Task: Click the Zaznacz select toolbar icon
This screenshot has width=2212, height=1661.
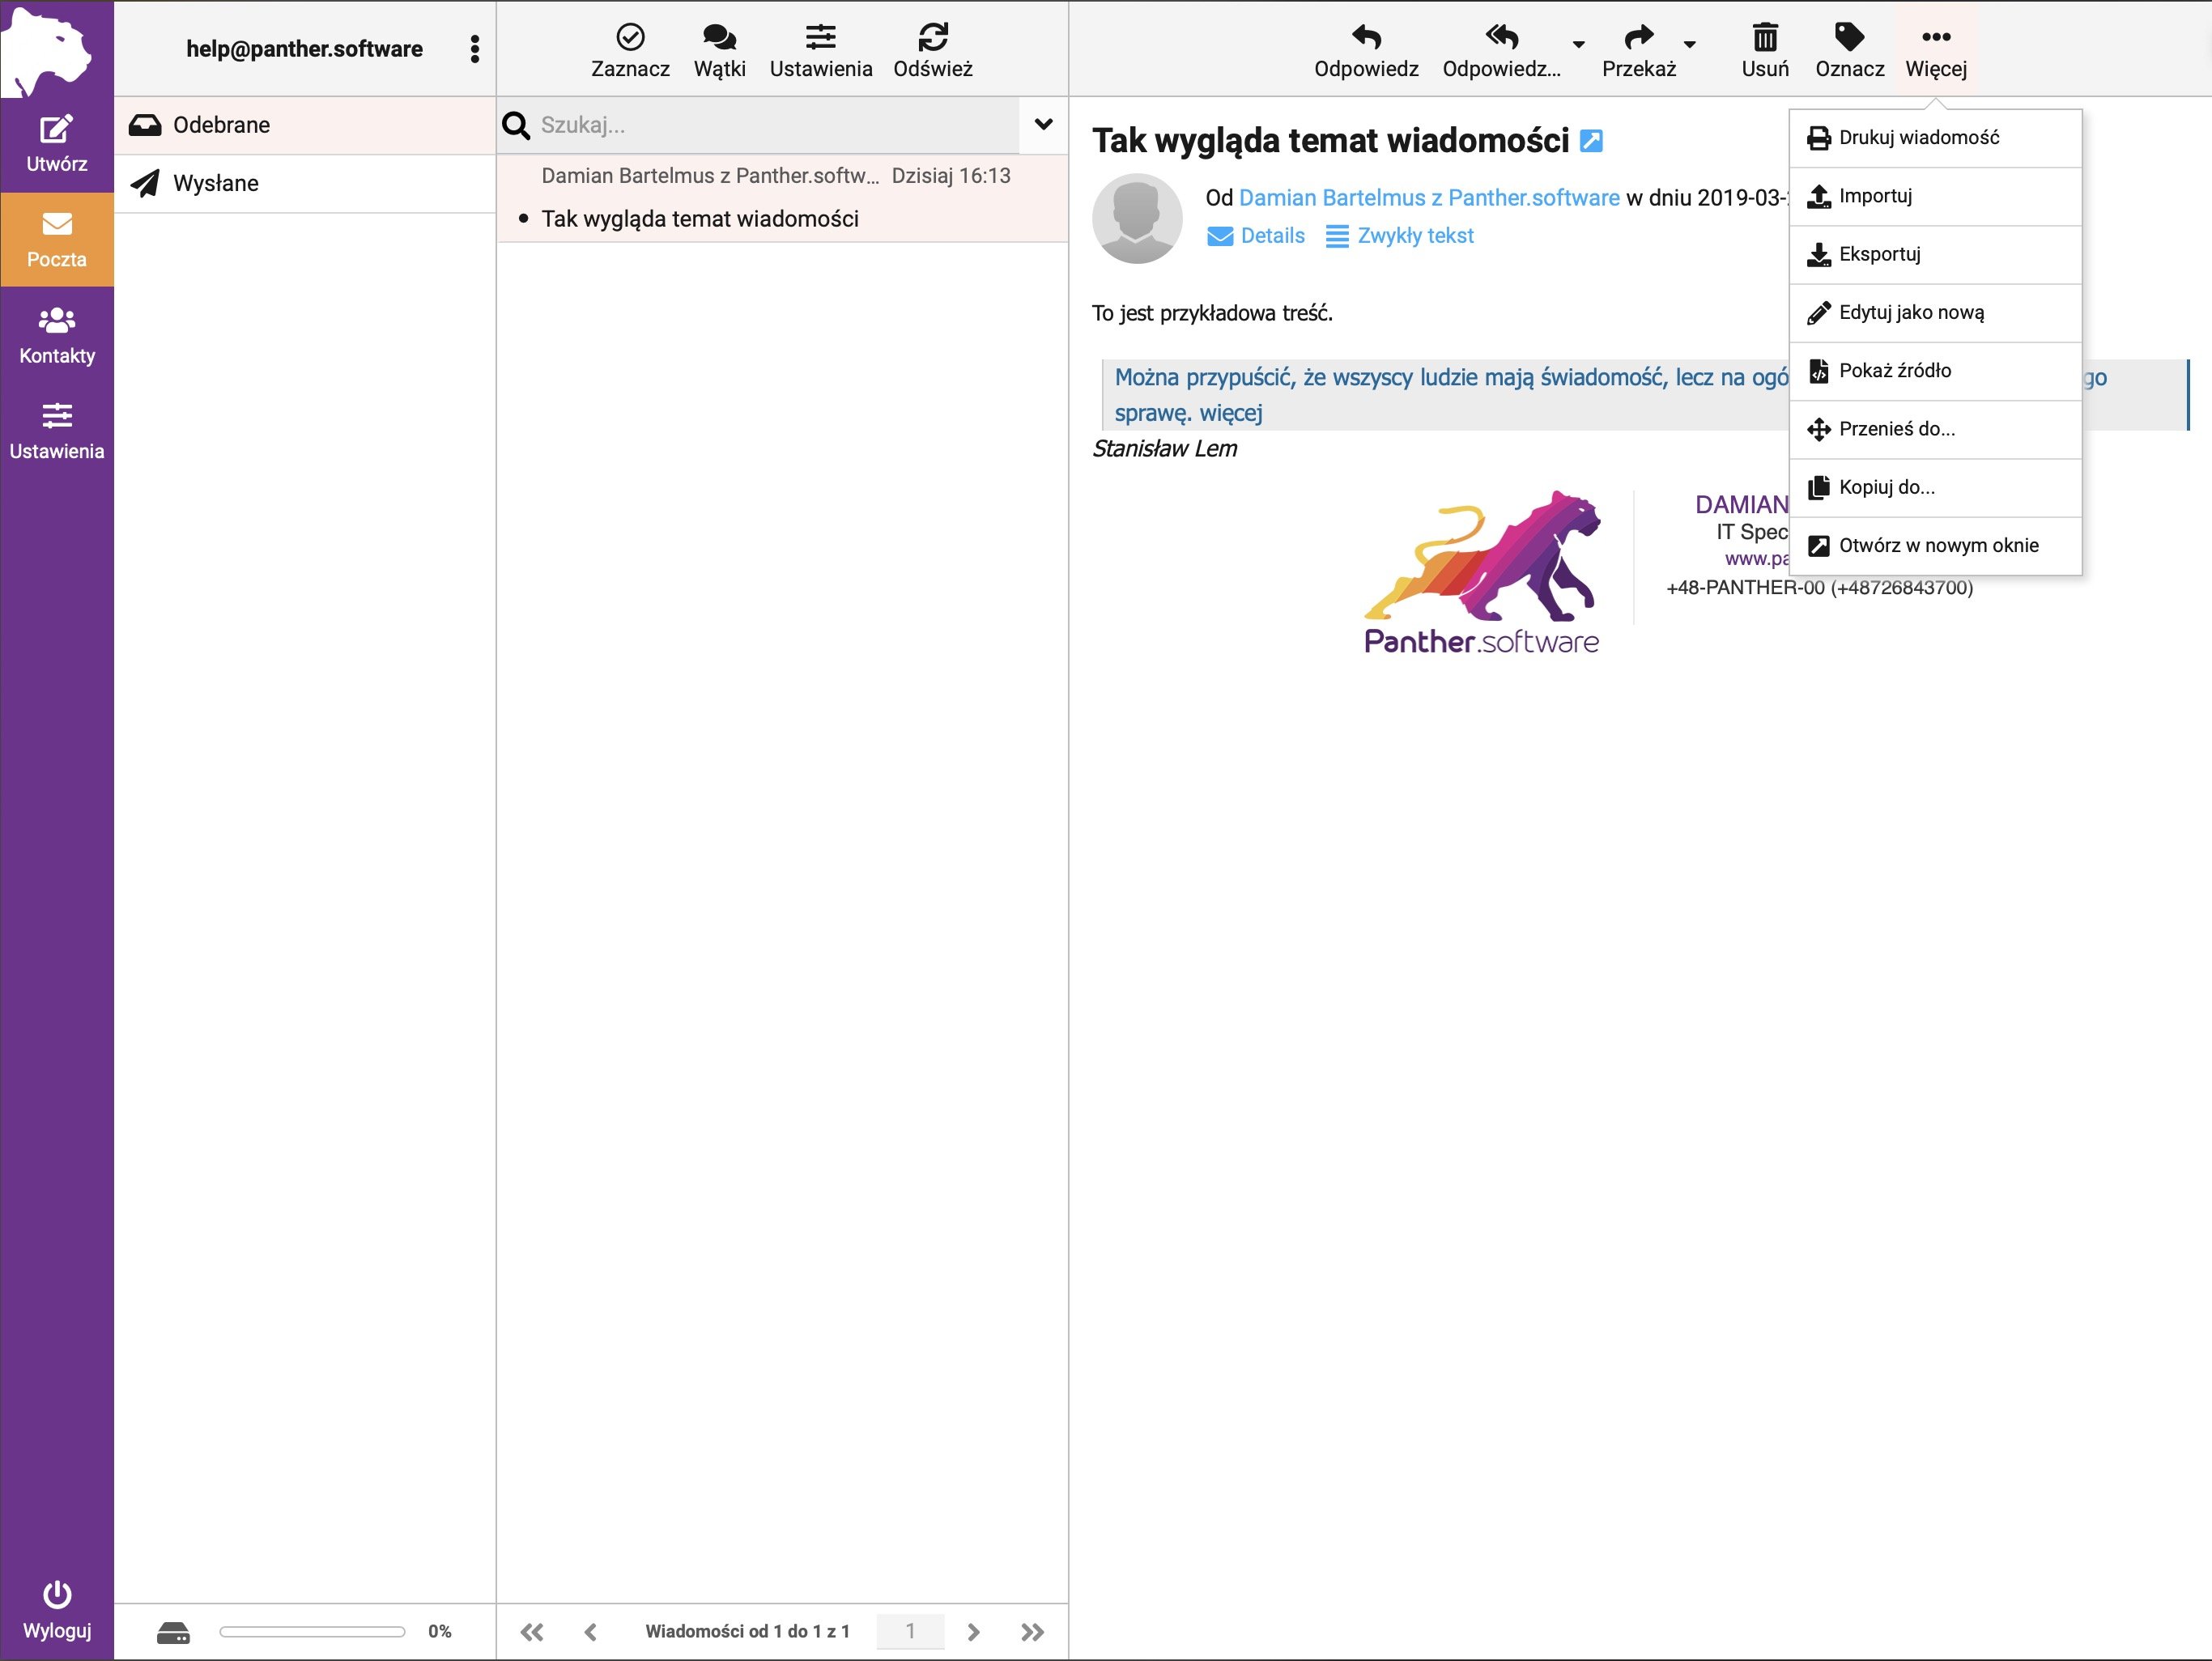Action: 630,38
